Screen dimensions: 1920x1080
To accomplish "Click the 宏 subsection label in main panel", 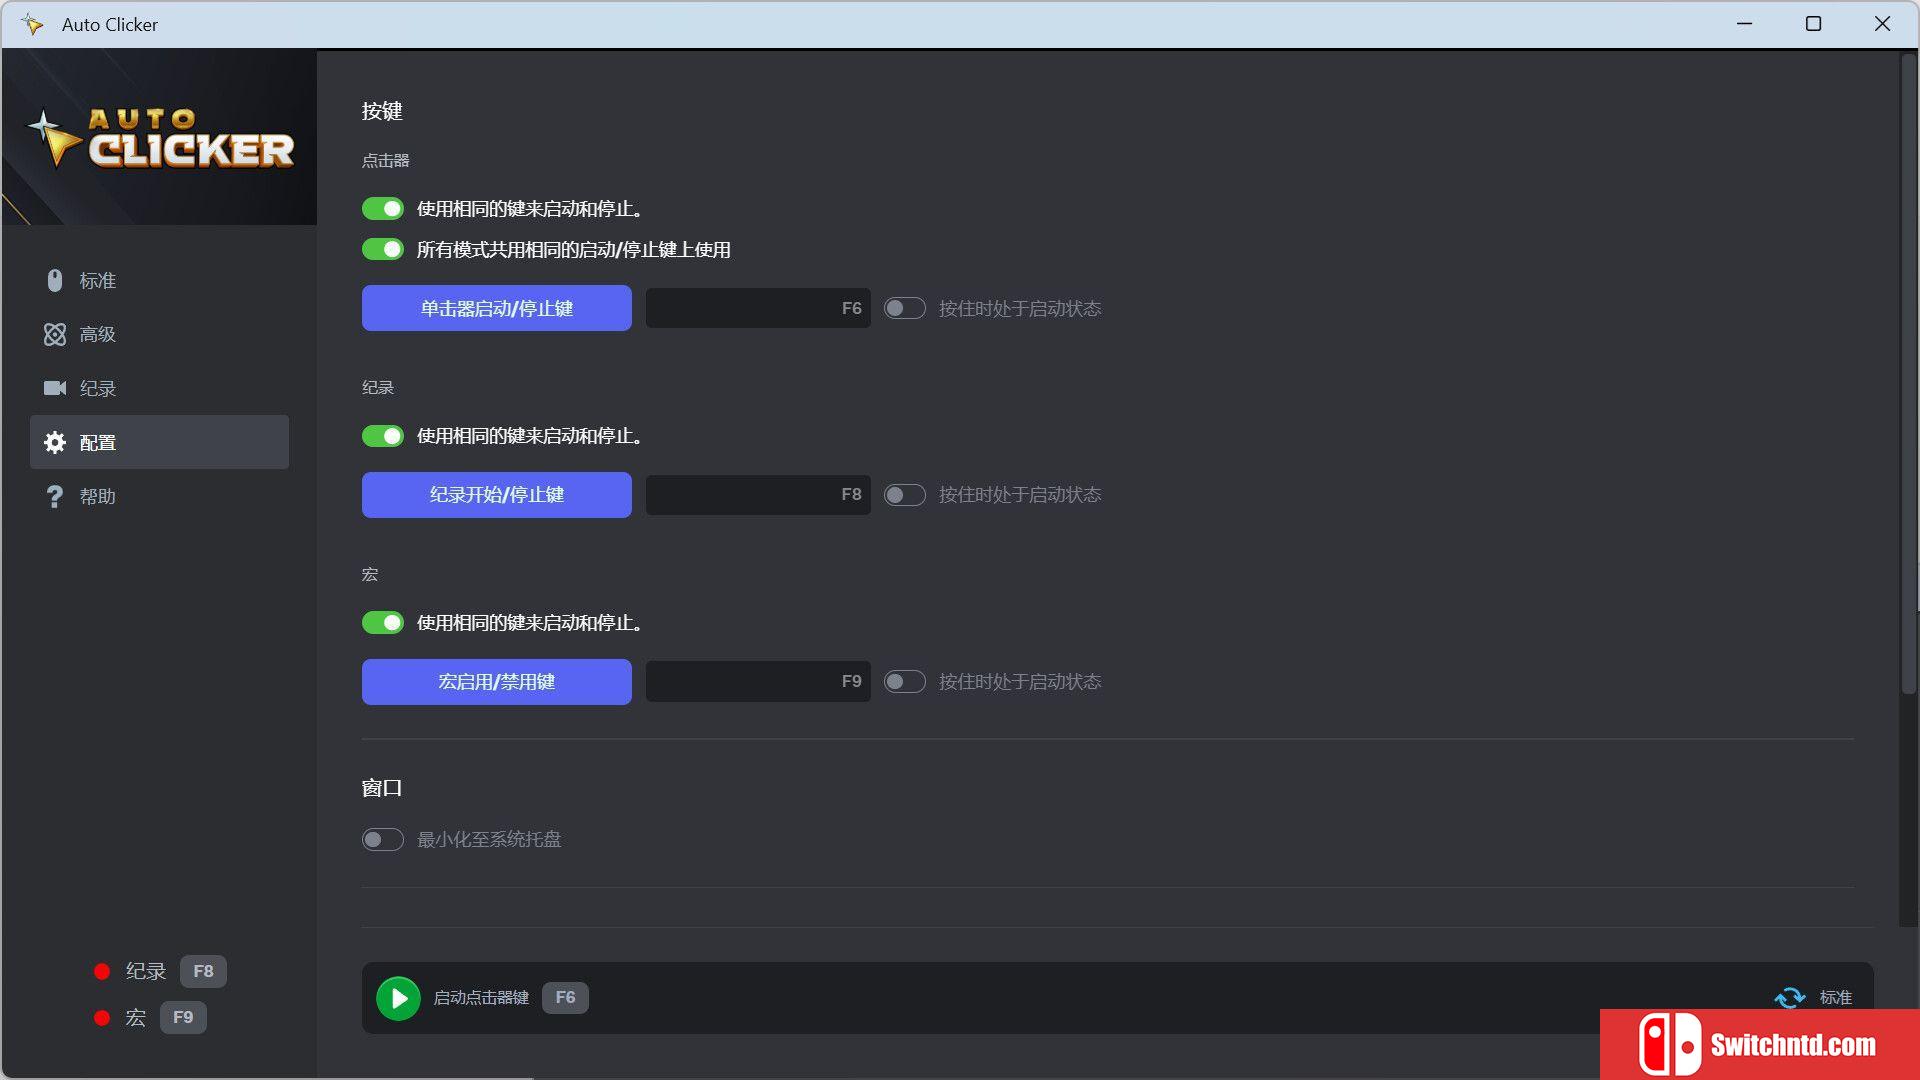I will click(370, 575).
